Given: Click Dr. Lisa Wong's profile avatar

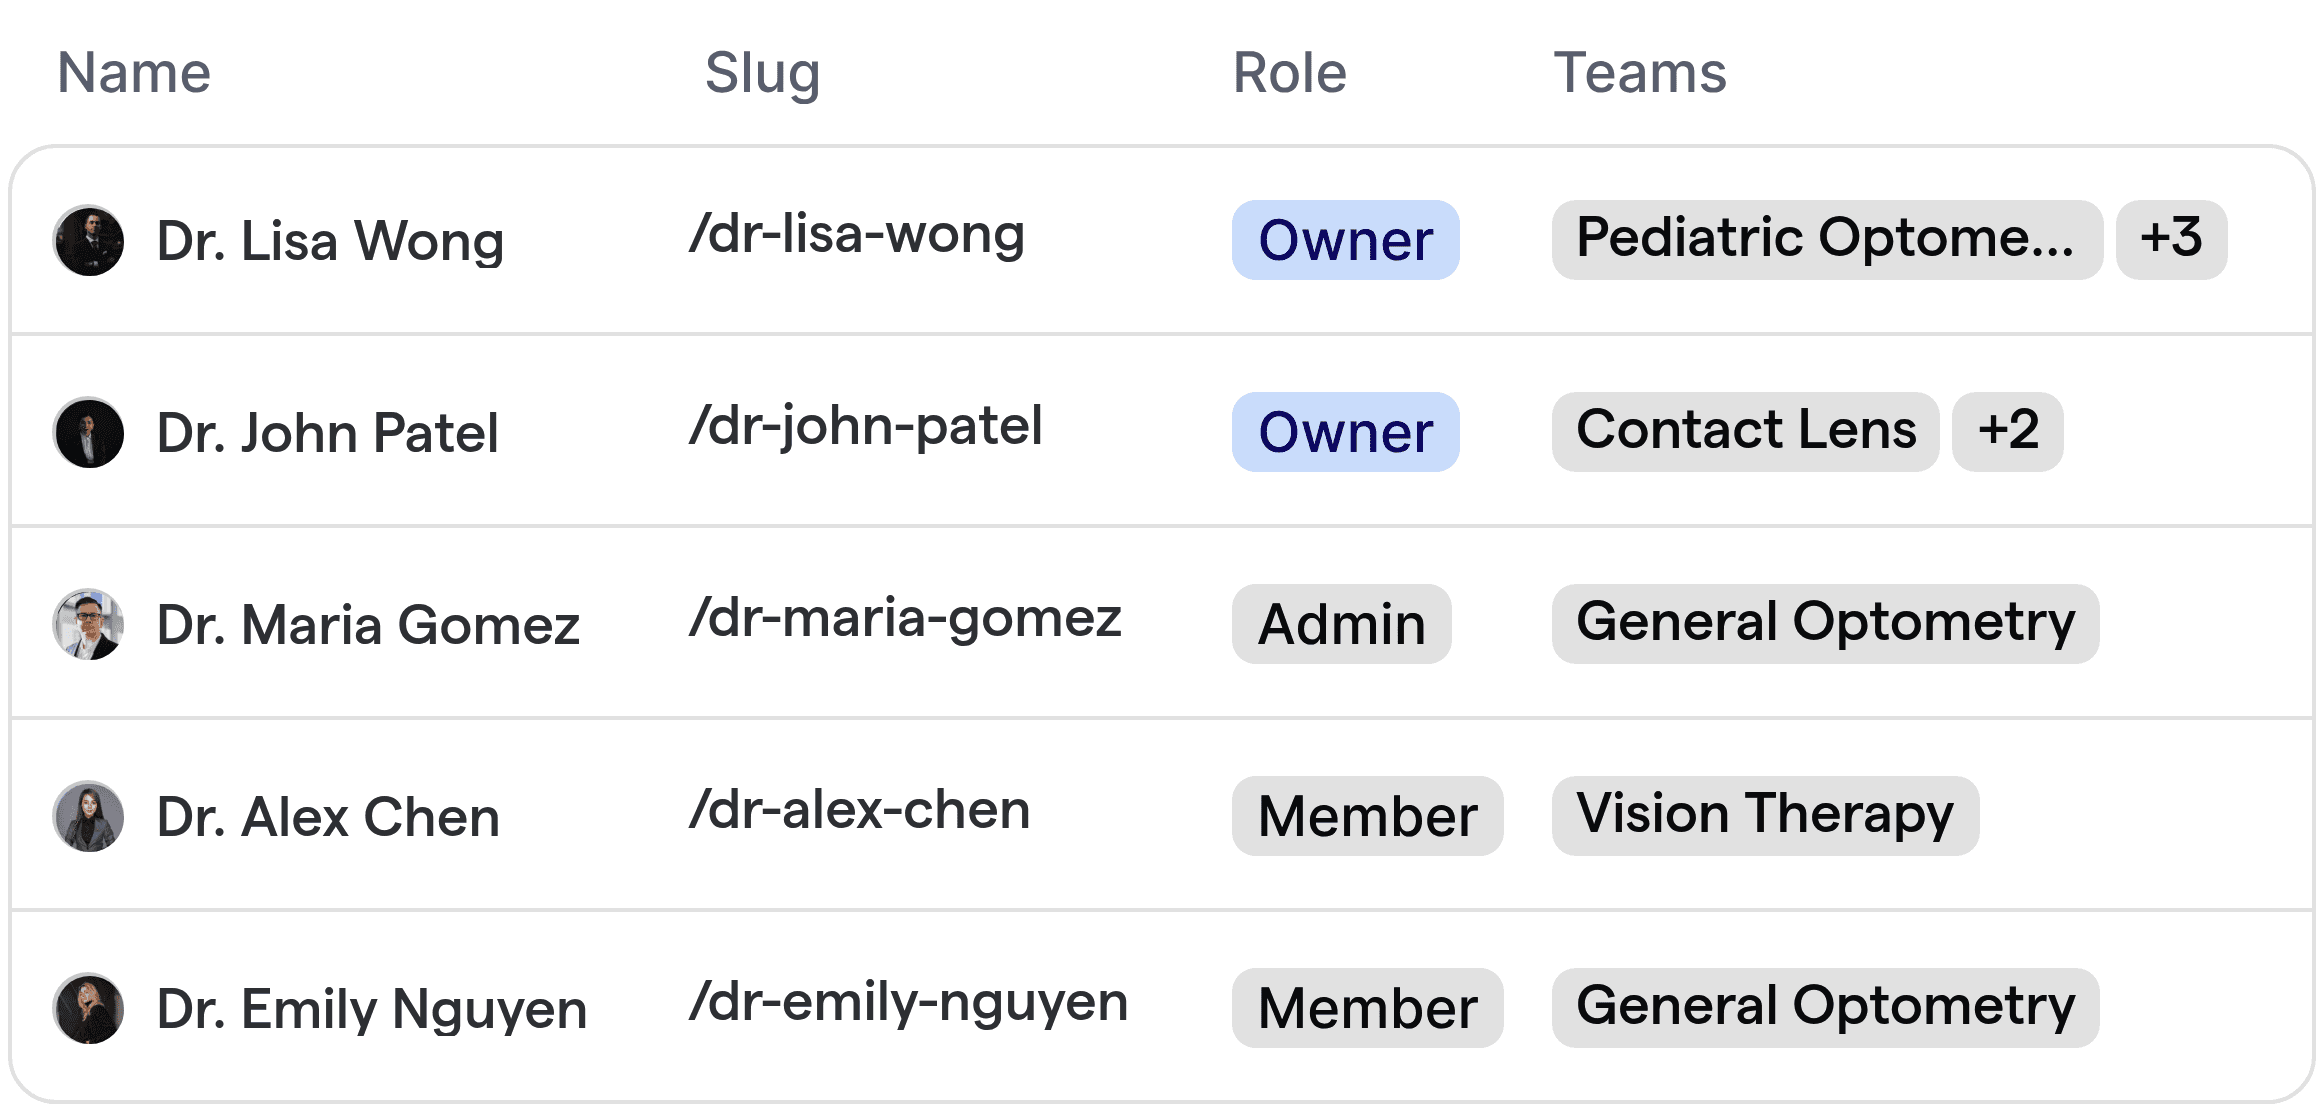Looking at the screenshot, I should coord(88,240).
